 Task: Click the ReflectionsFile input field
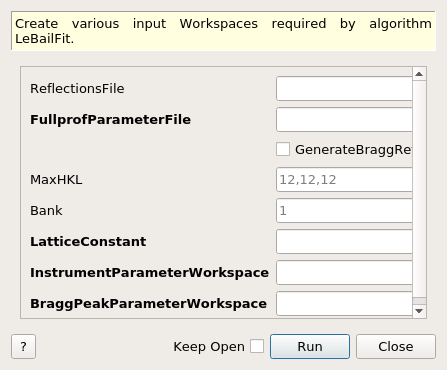344,88
